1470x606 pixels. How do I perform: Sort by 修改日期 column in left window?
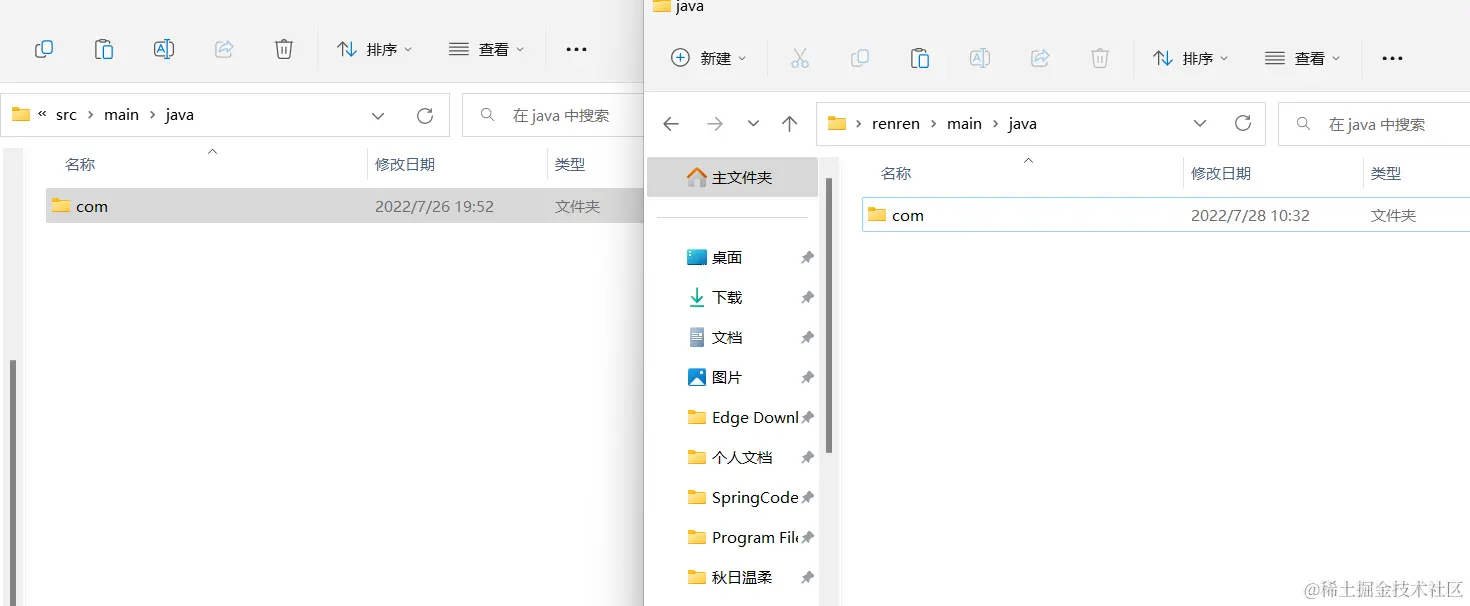pos(405,165)
